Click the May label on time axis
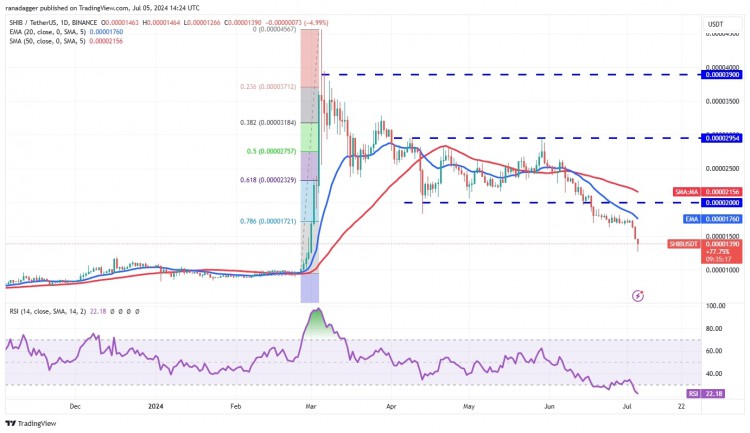The image size is (750, 433). coord(469,407)
